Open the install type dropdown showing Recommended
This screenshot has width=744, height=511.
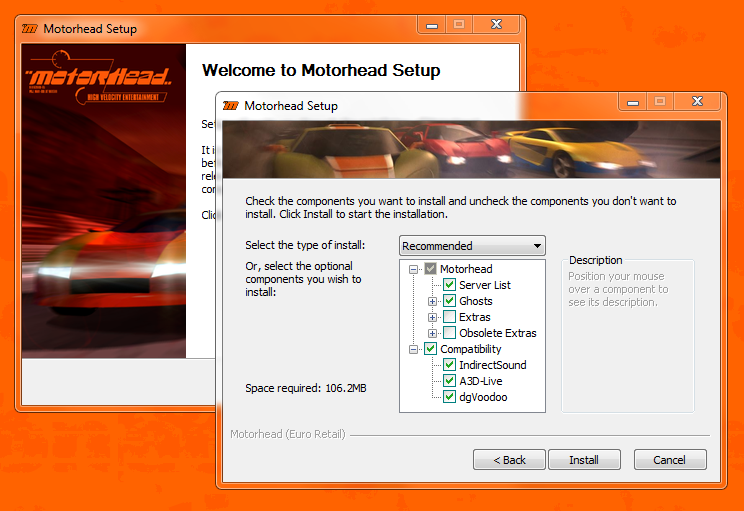coord(472,246)
